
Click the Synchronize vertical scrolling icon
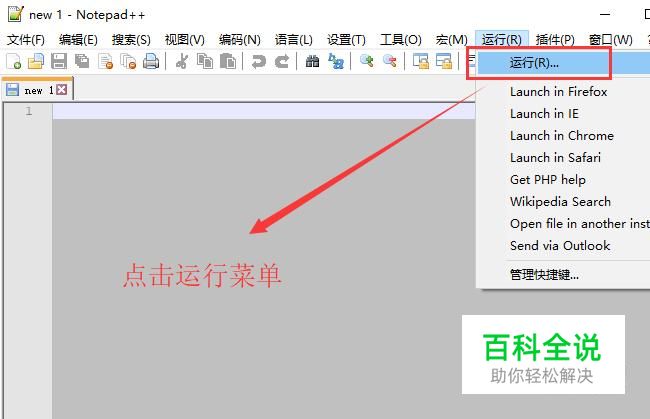point(421,61)
